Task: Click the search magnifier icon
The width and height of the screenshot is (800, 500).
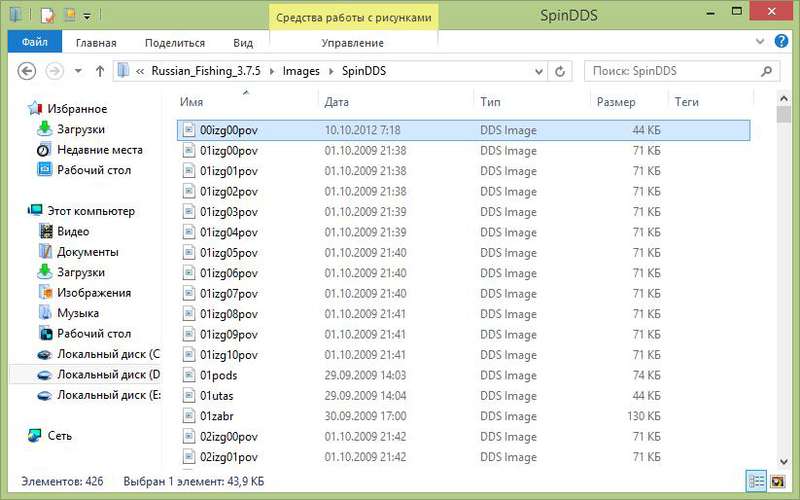Action: coord(766,71)
